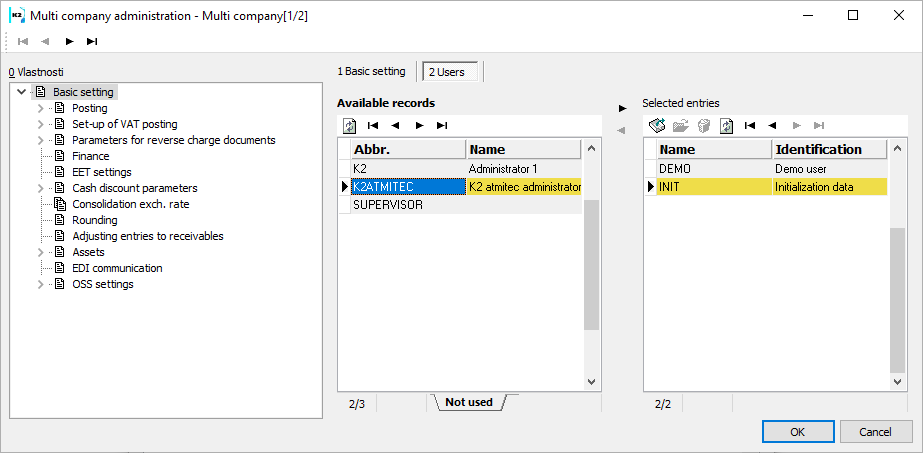
Task: Go to last record in Available records
Action: [442, 126]
